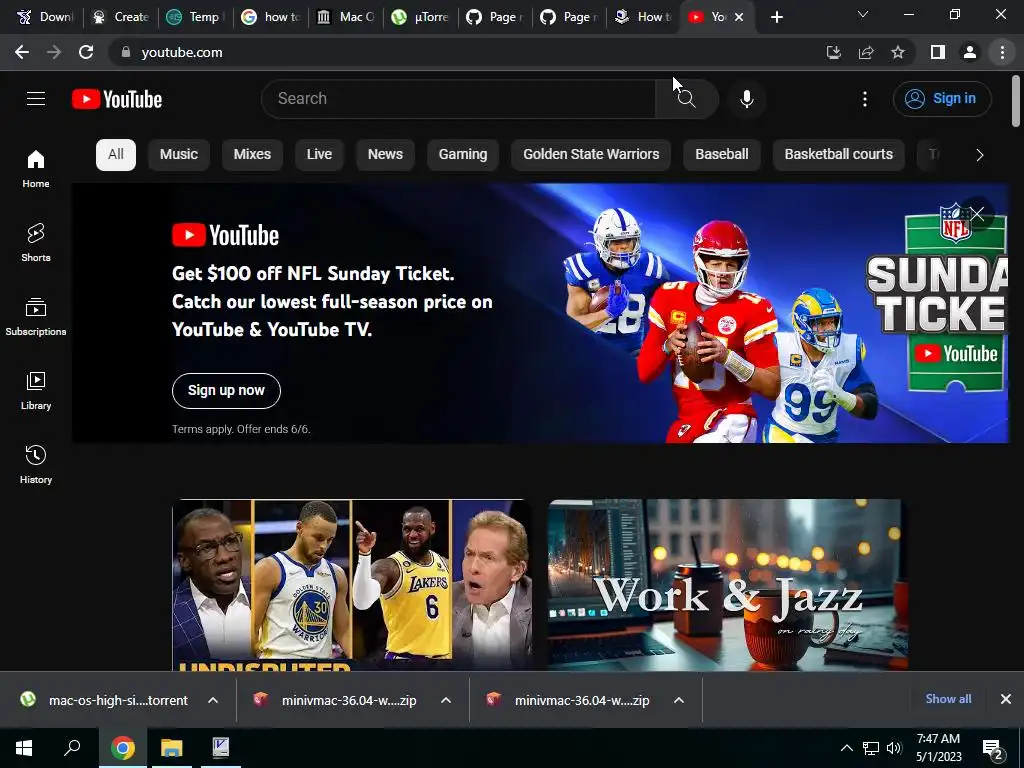Go forward with browser forward arrow

point(54,52)
